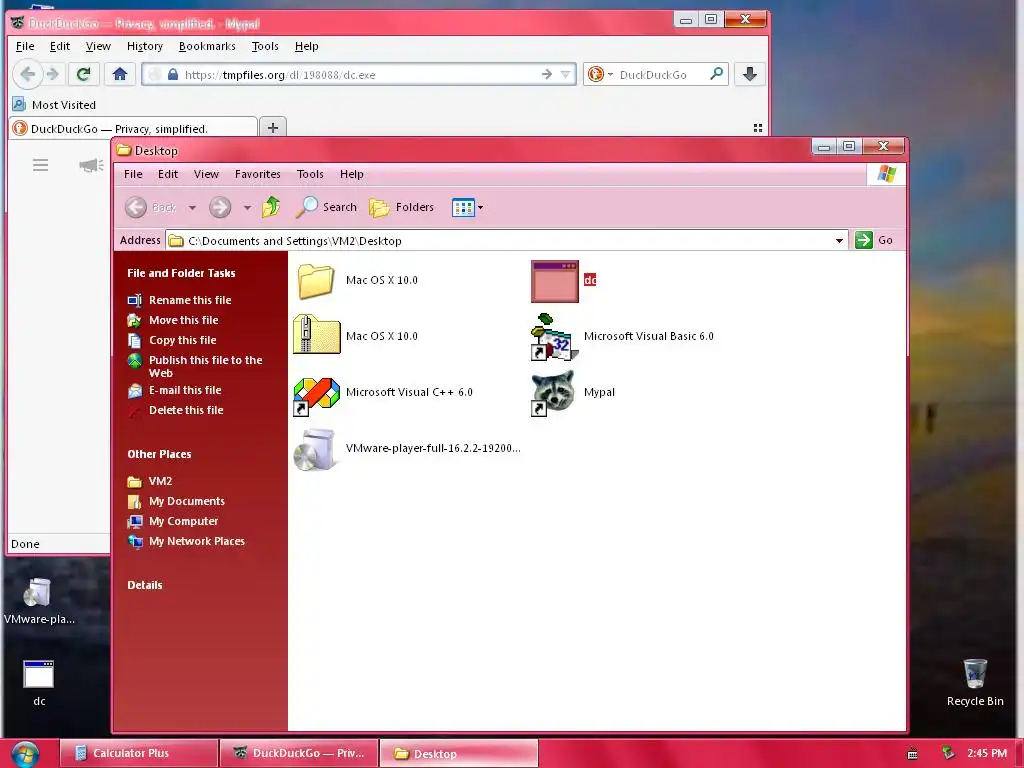The image size is (1024, 768).
Task: Select the Mypal raccoon shortcut
Action: [573, 392]
